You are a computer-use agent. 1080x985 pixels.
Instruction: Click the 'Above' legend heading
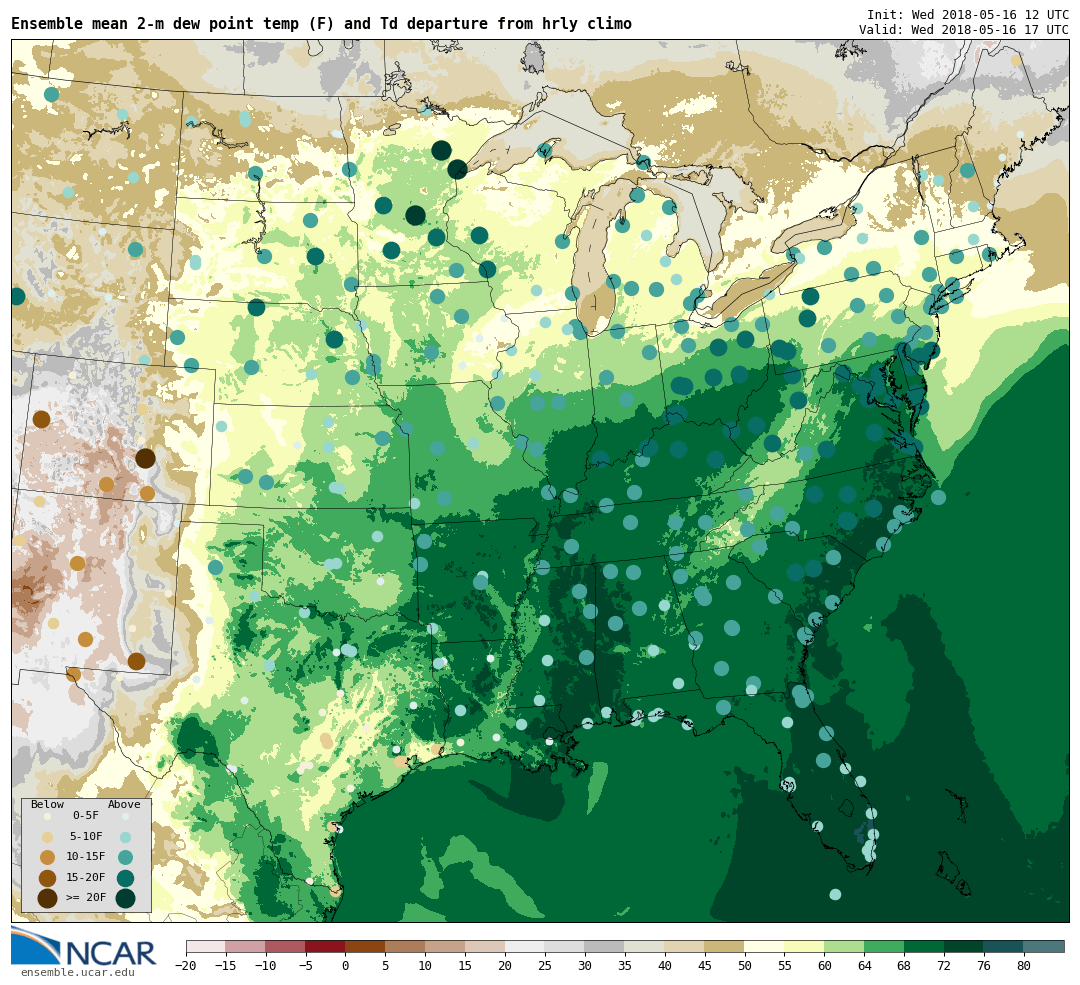pyautogui.click(x=124, y=805)
